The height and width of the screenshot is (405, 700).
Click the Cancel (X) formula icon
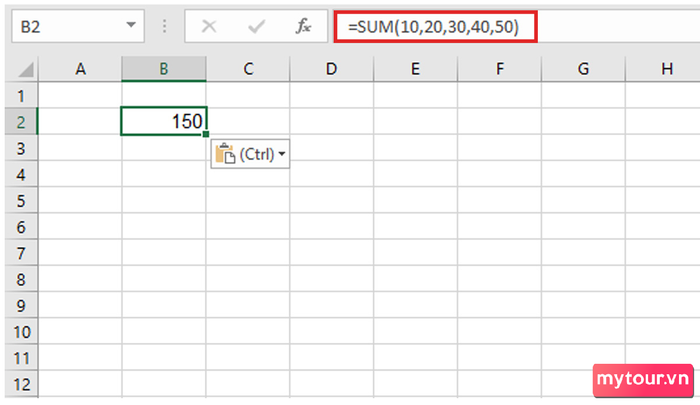pos(209,26)
